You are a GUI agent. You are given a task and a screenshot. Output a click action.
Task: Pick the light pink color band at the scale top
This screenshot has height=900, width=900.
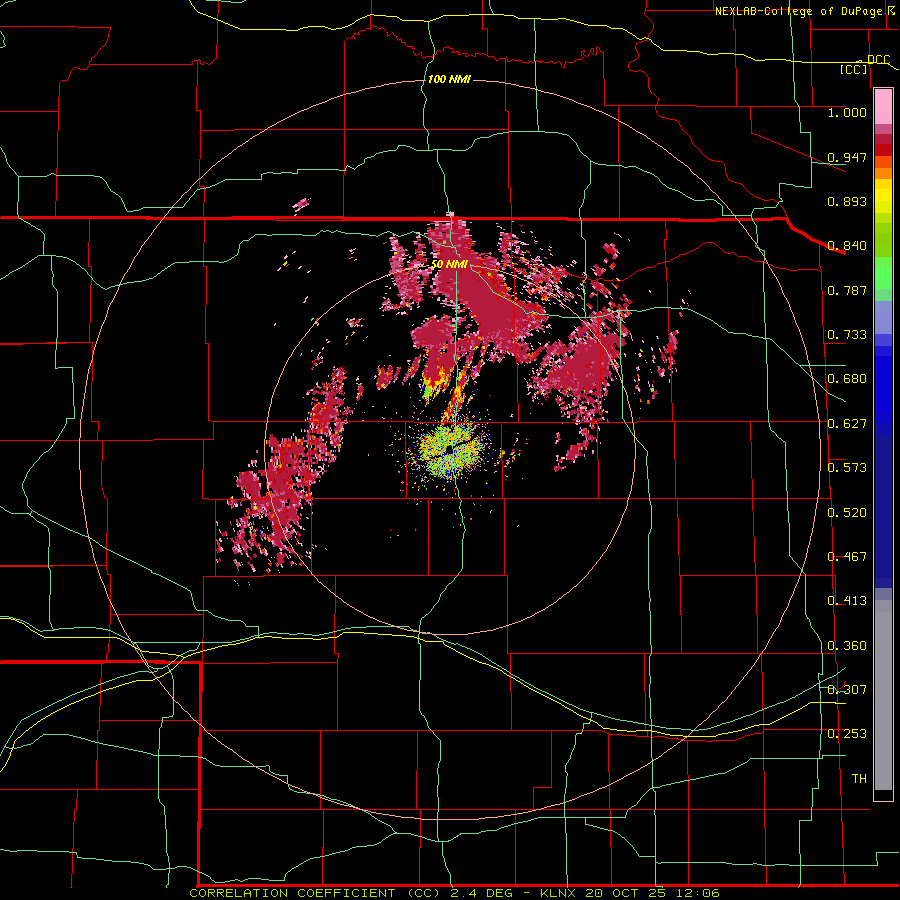883,107
